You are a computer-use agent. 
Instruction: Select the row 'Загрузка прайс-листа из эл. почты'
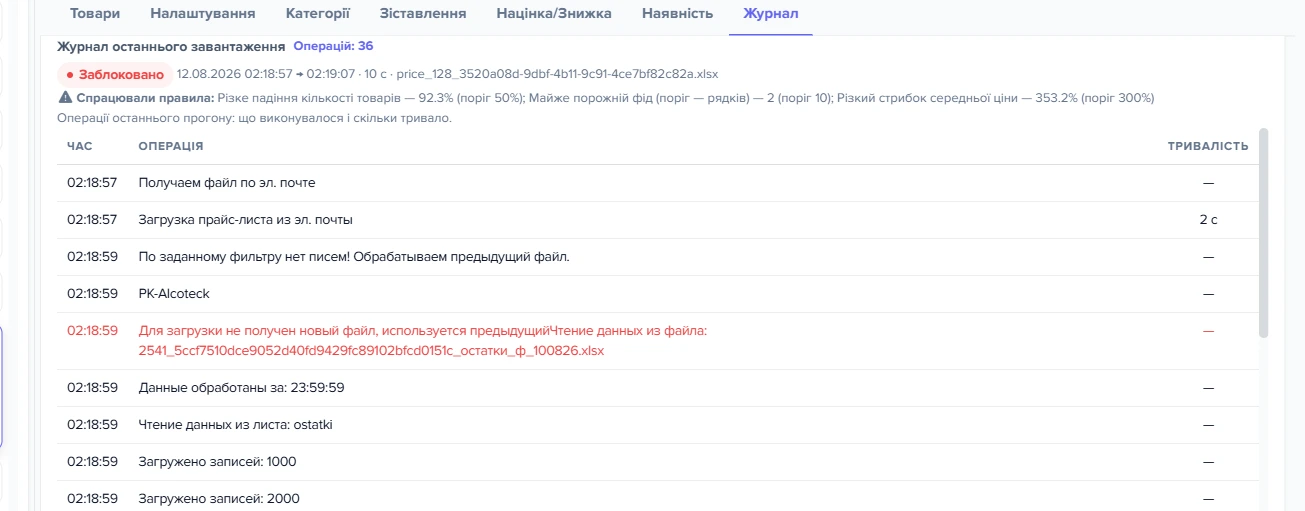click(x=657, y=220)
